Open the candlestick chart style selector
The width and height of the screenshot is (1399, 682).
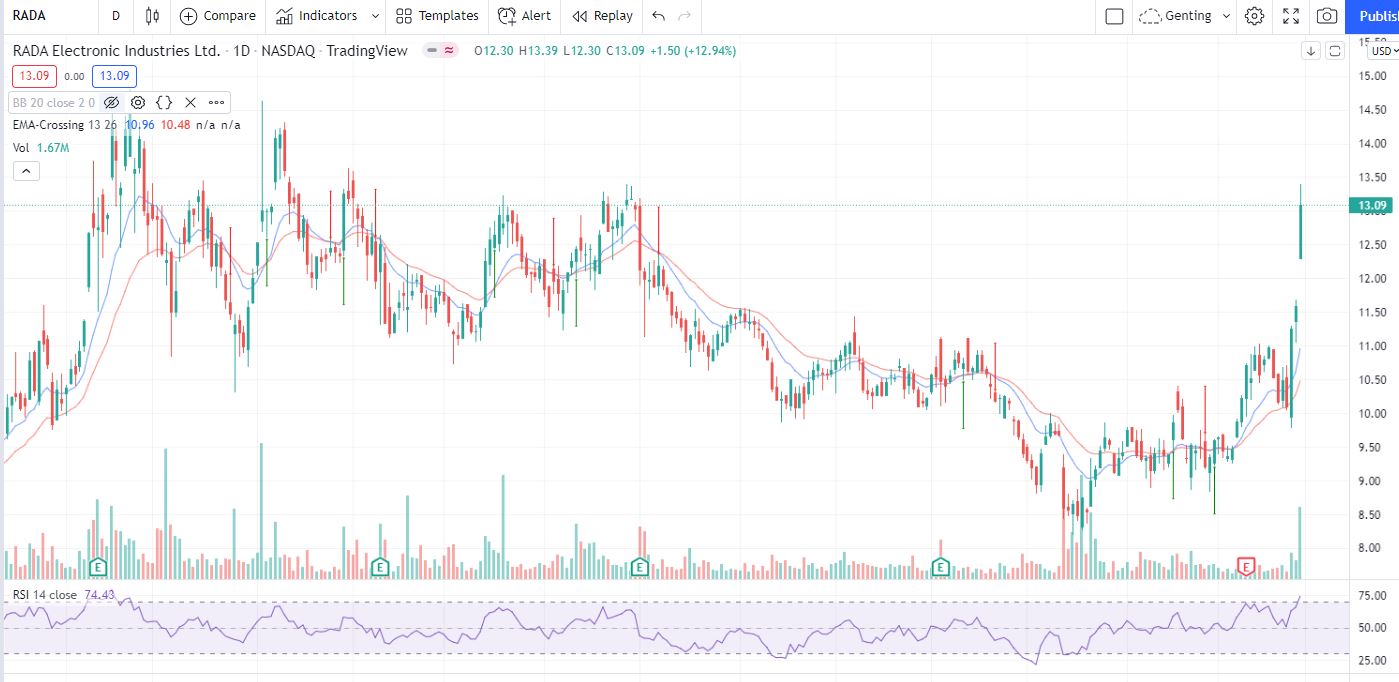point(152,16)
